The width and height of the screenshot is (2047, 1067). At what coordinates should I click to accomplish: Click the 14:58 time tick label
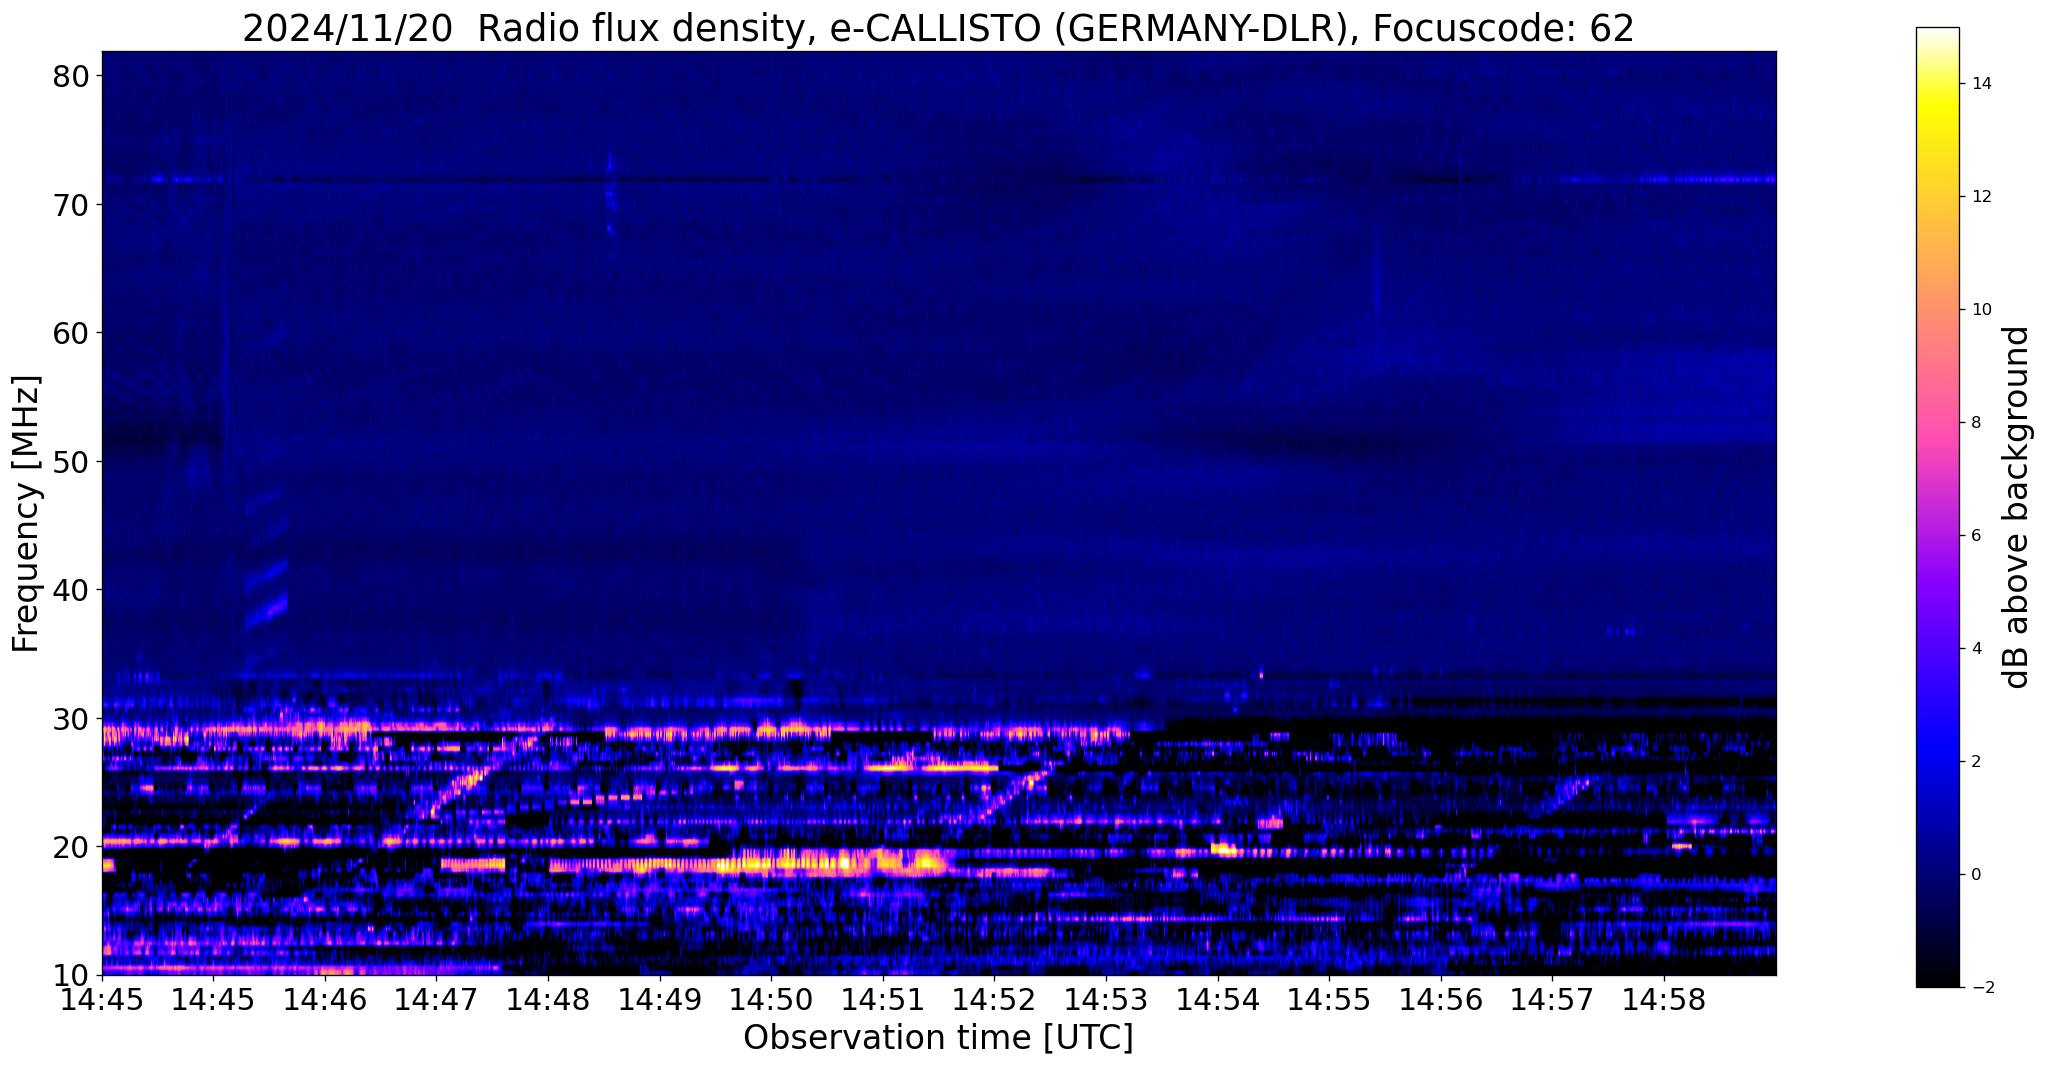(1664, 1001)
